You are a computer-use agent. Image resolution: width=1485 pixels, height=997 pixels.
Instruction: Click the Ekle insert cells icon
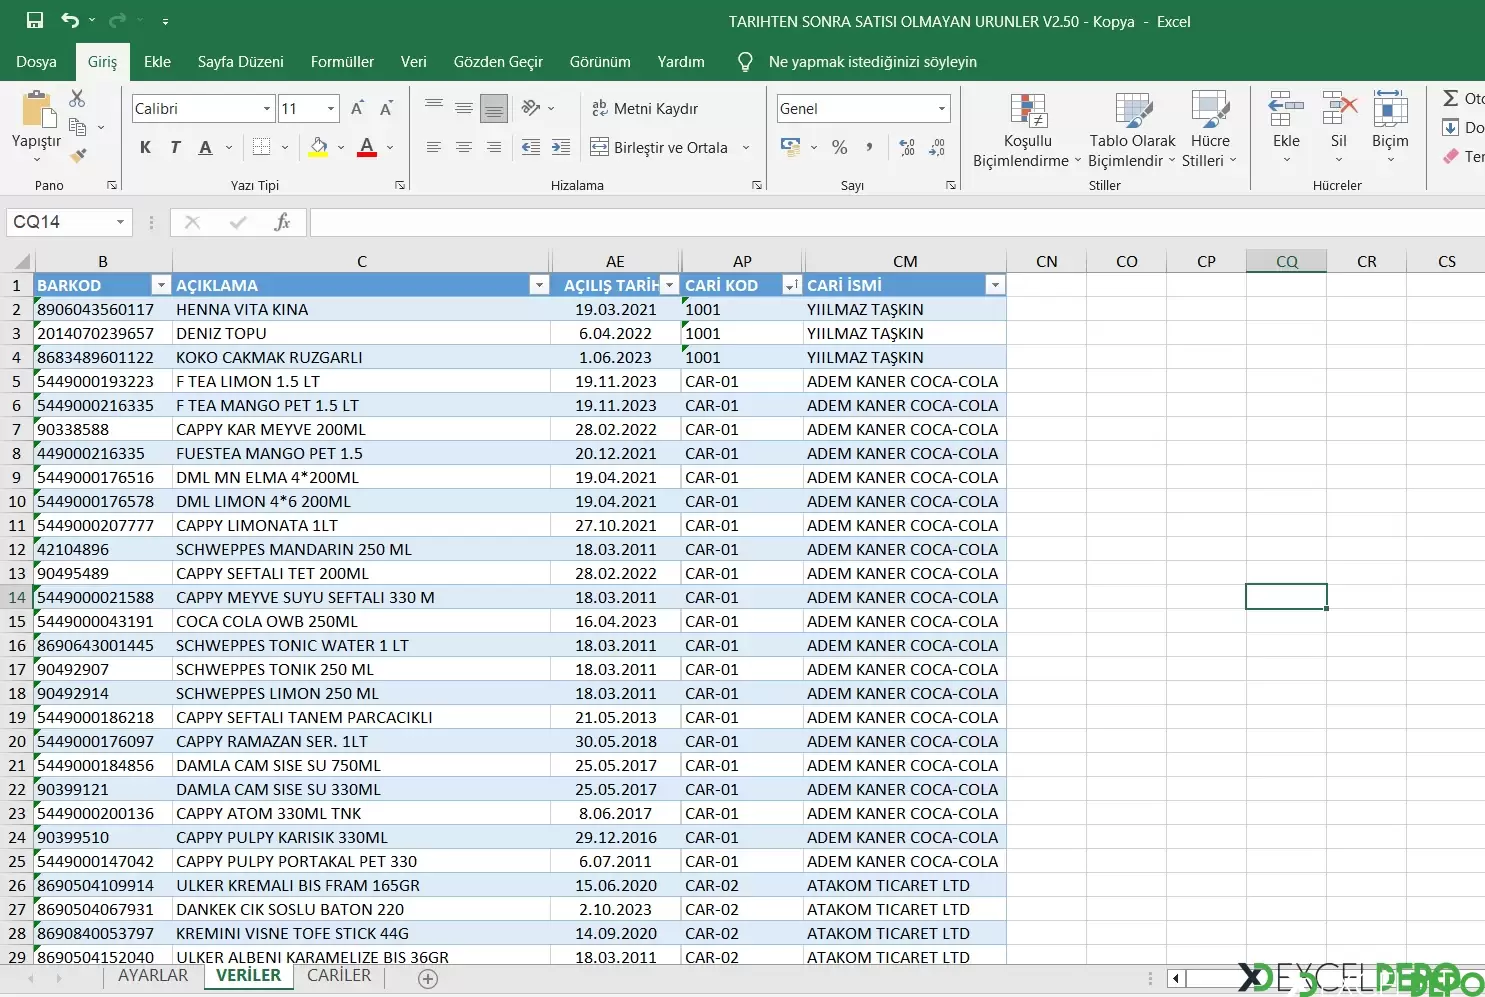pyautogui.click(x=1286, y=109)
